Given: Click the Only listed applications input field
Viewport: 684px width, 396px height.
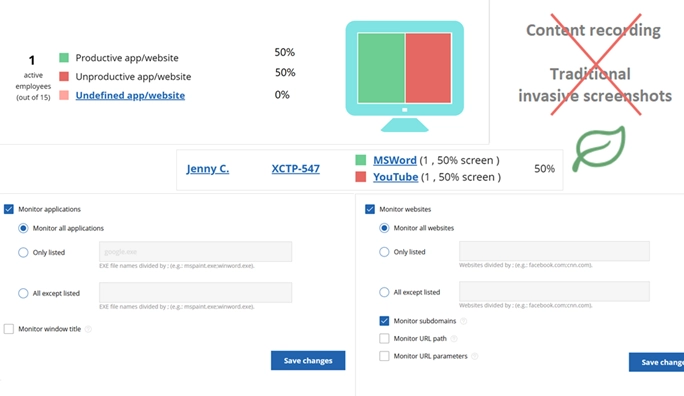Looking at the screenshot, I should [x=195, y=252].
